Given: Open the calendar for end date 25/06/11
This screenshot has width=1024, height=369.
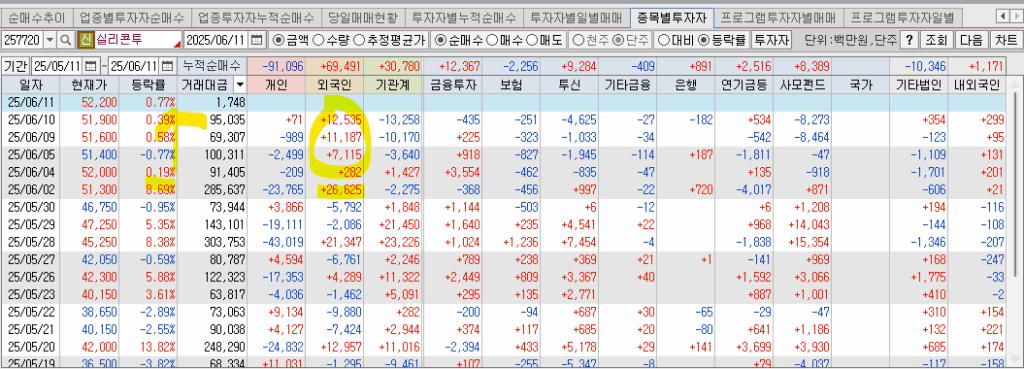Looking at the screenshot, I should point(168,66).
